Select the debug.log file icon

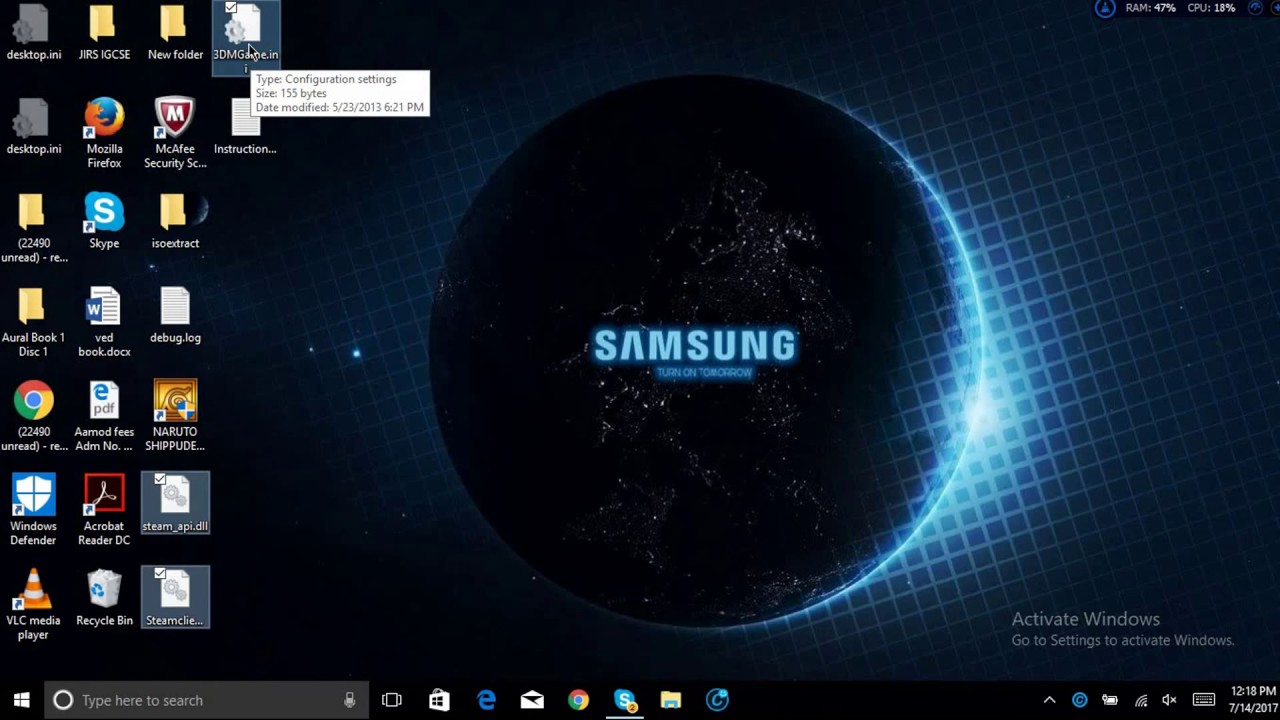click(x=175, y=315)
